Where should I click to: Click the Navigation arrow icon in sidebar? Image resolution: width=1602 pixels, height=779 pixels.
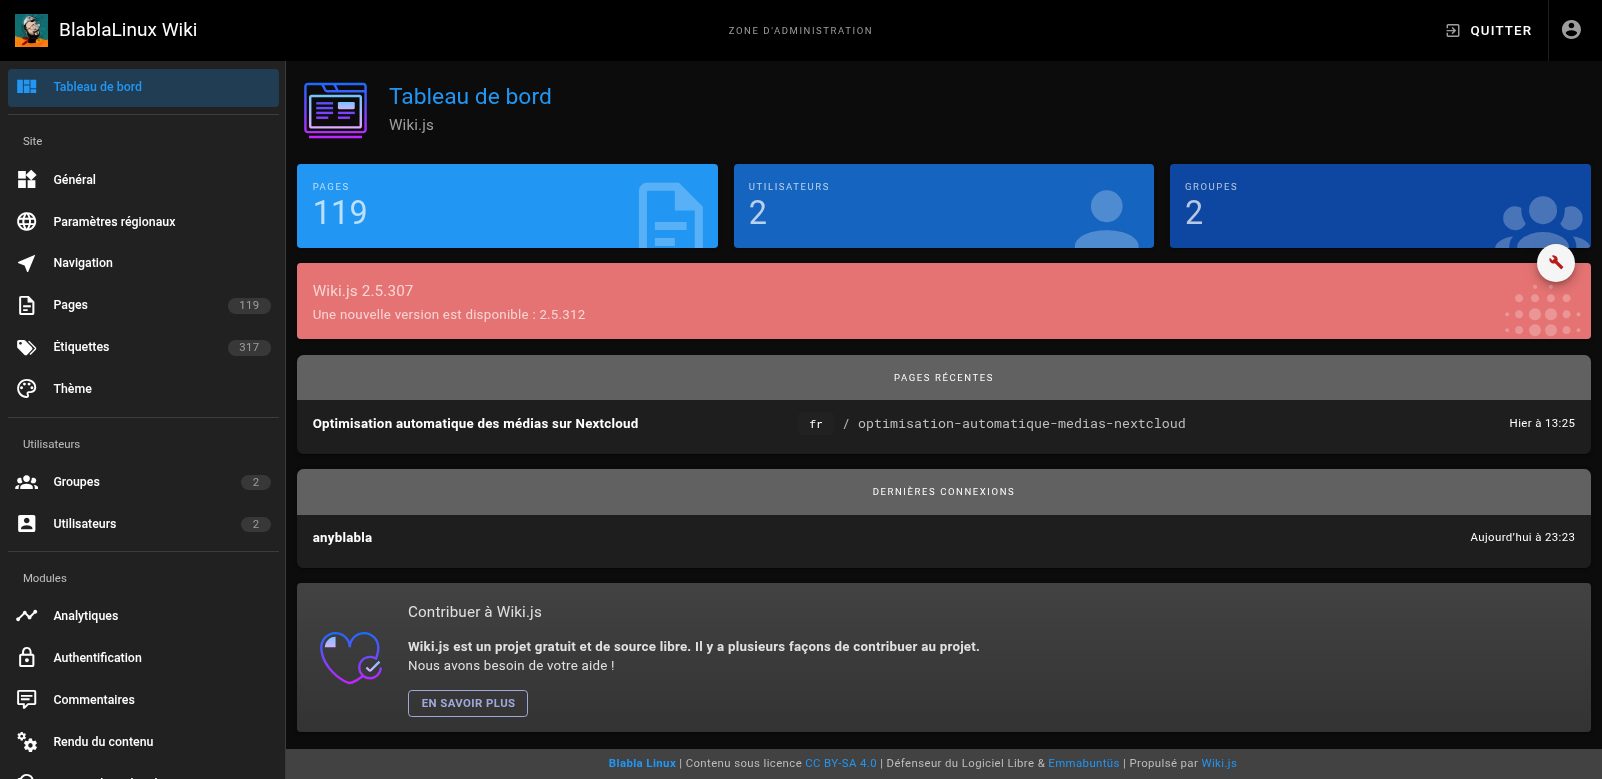pyautogui.click(x=27, y=263)
